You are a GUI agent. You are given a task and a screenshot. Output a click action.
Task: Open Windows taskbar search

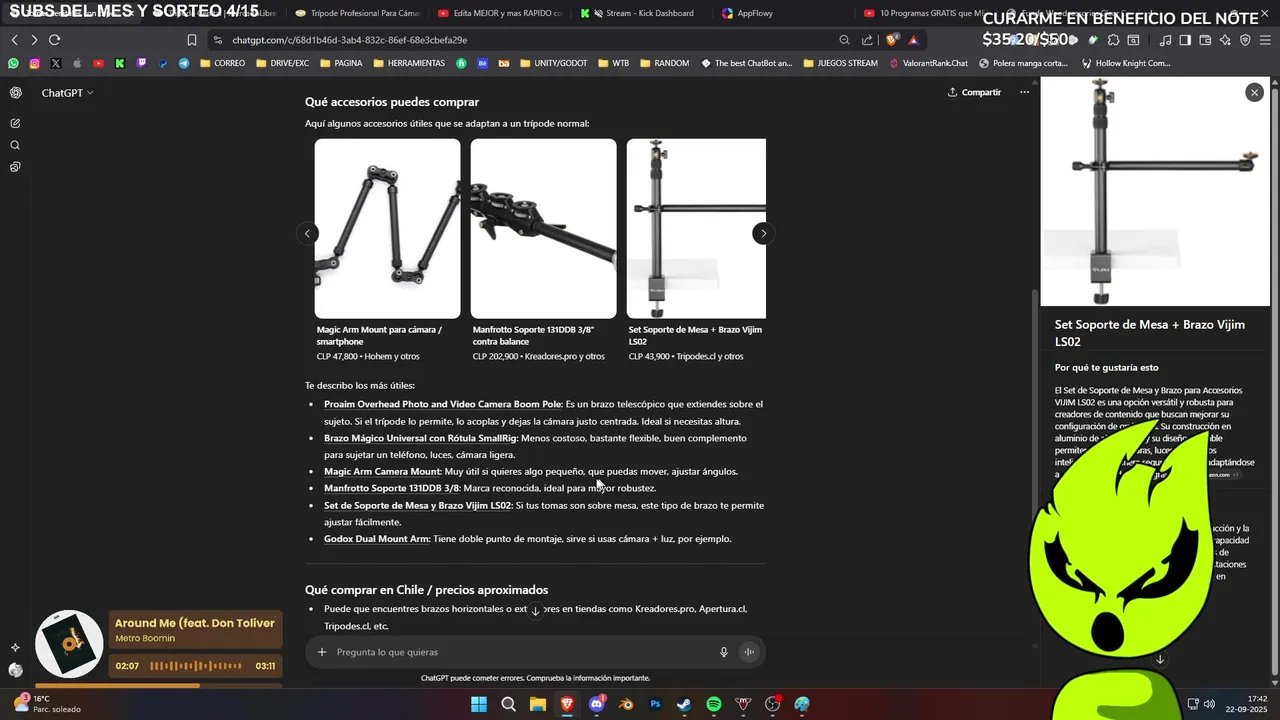point(508,704)
